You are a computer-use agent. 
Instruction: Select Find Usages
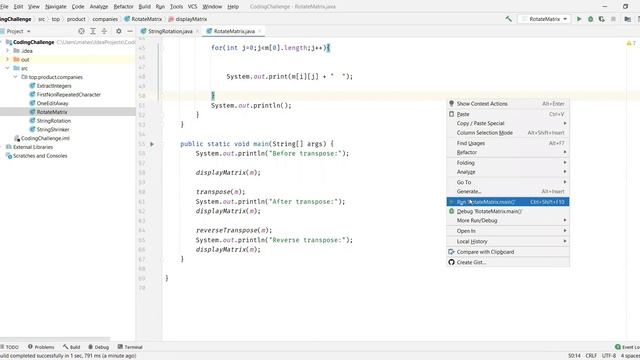508,143
